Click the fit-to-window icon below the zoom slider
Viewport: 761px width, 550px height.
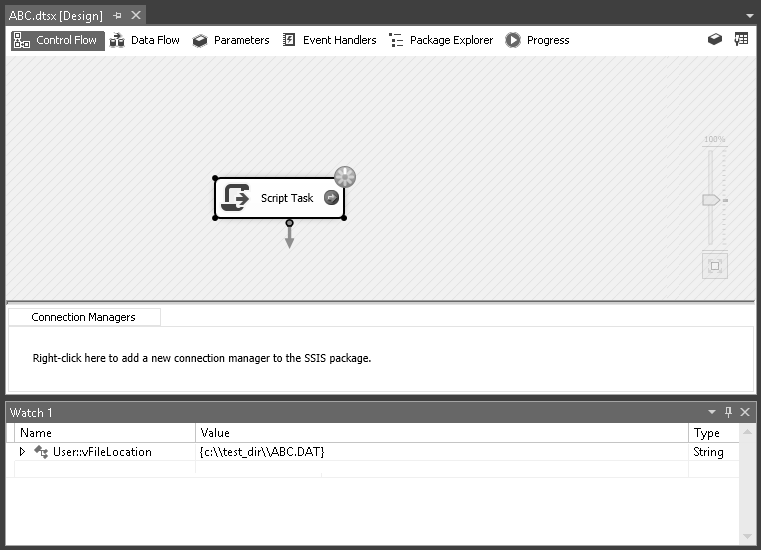click(714, 266)
